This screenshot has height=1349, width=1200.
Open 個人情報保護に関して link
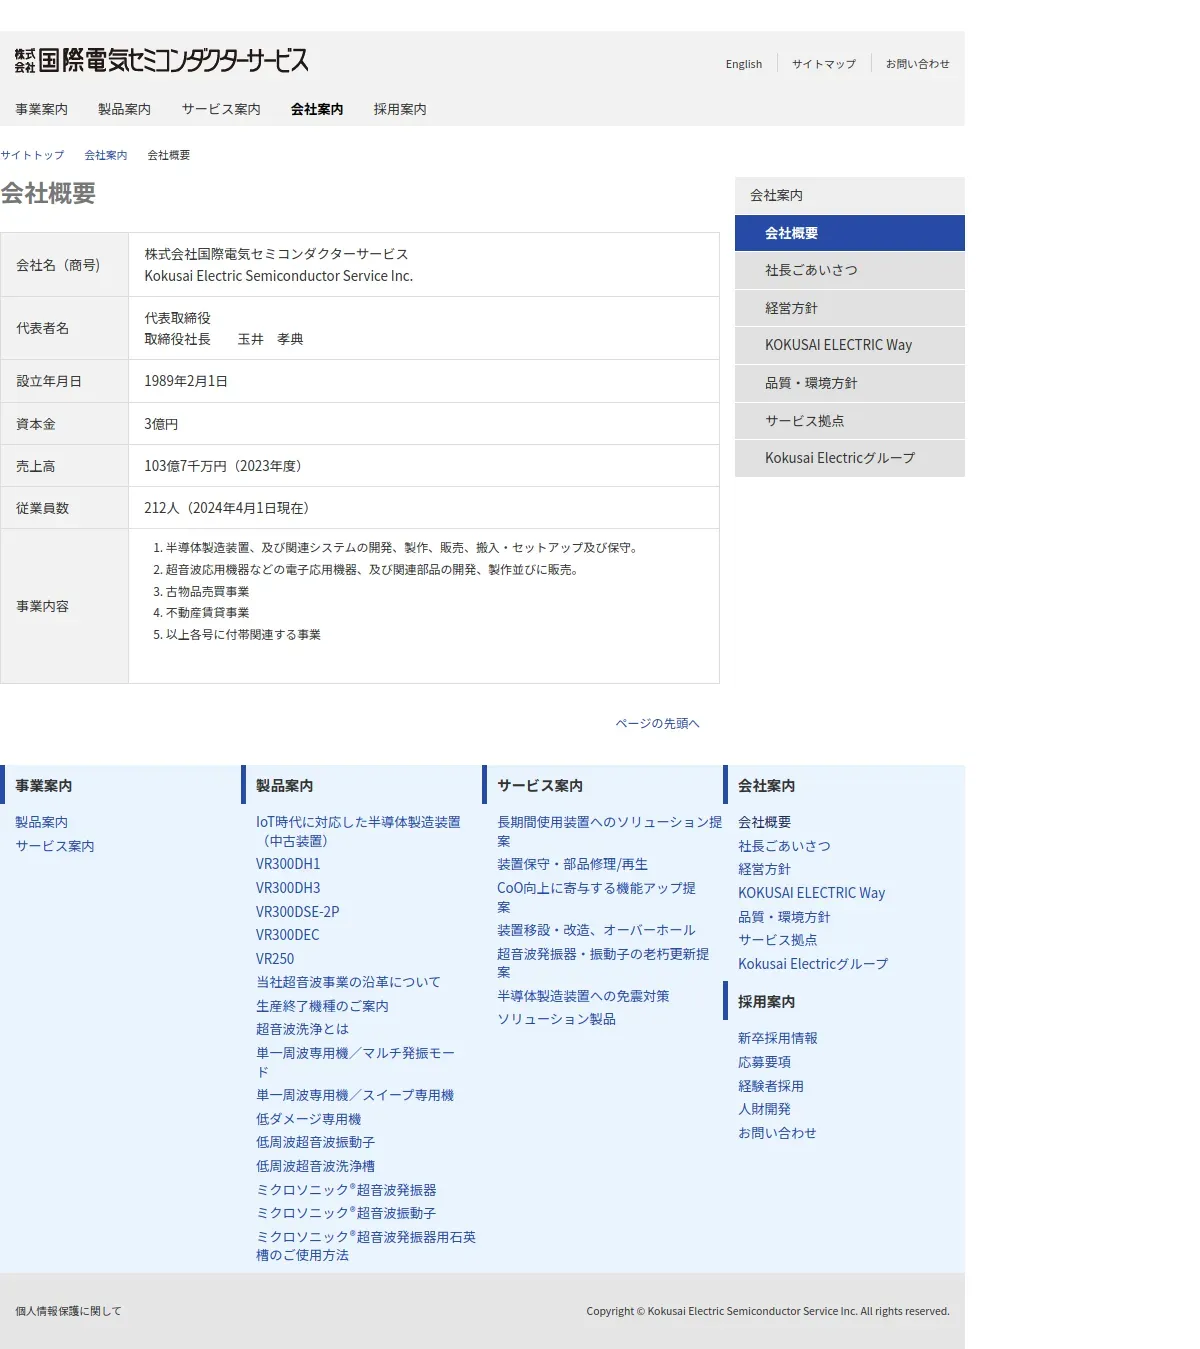coord(68,1311)
